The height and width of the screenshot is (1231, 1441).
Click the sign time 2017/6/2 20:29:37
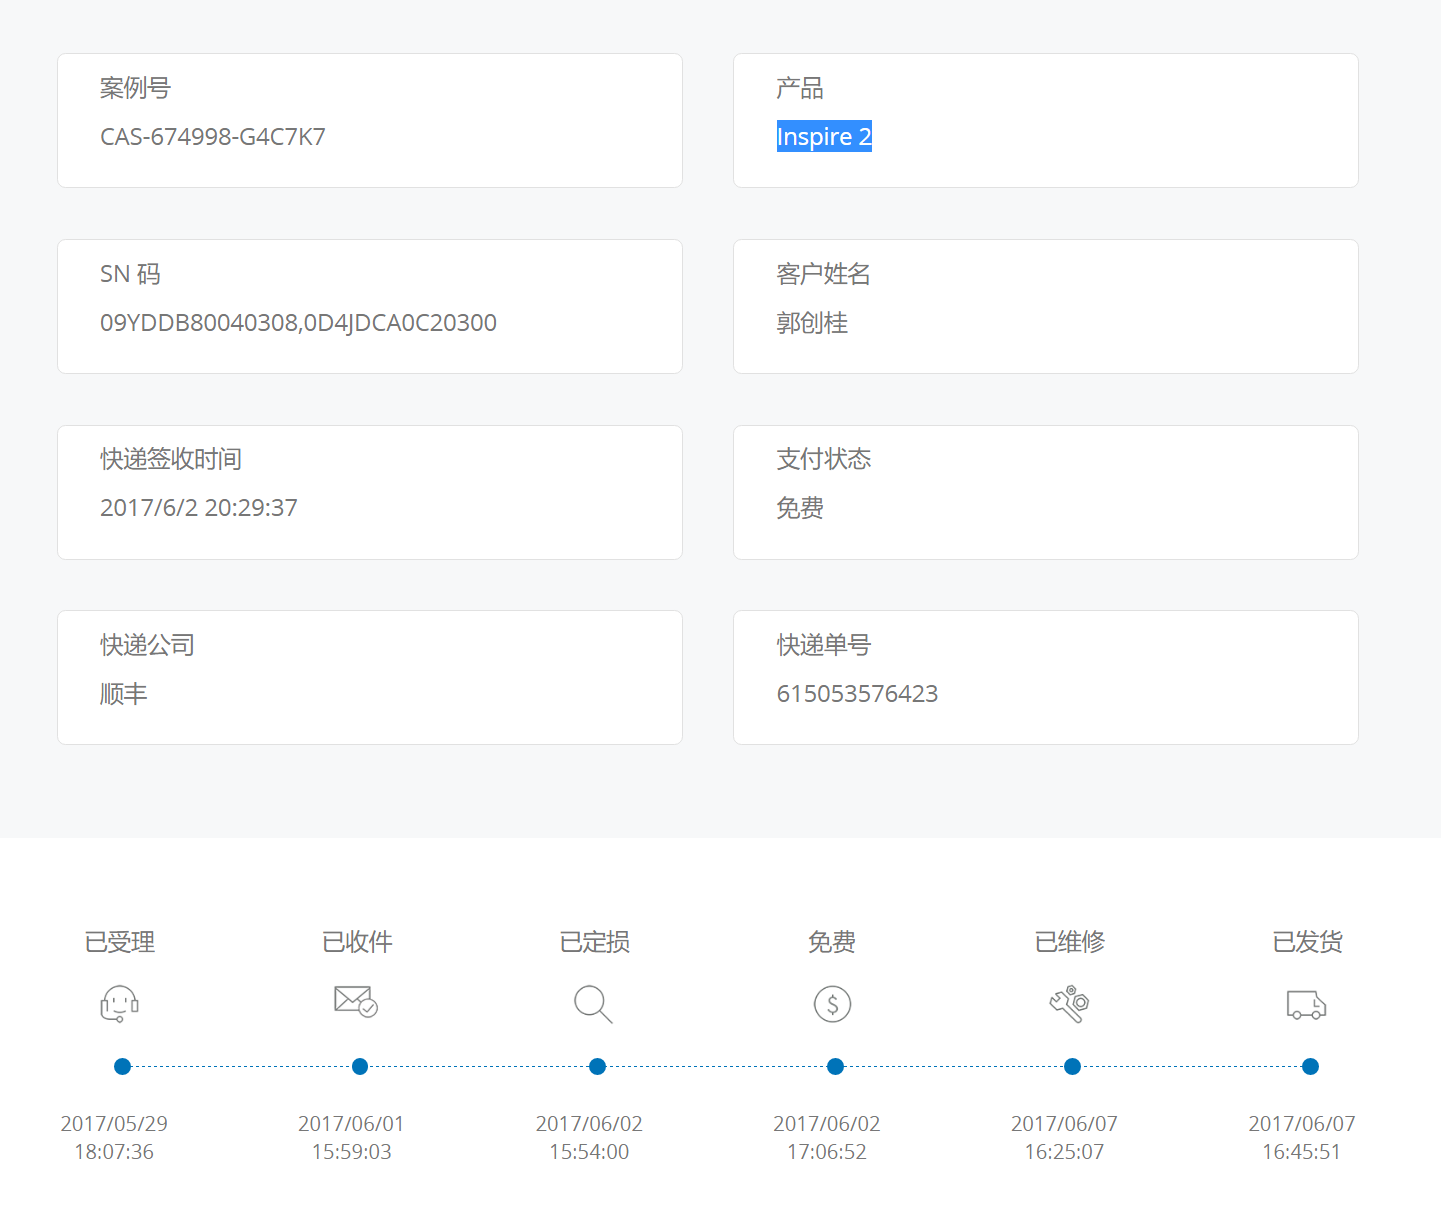point(199,508)
